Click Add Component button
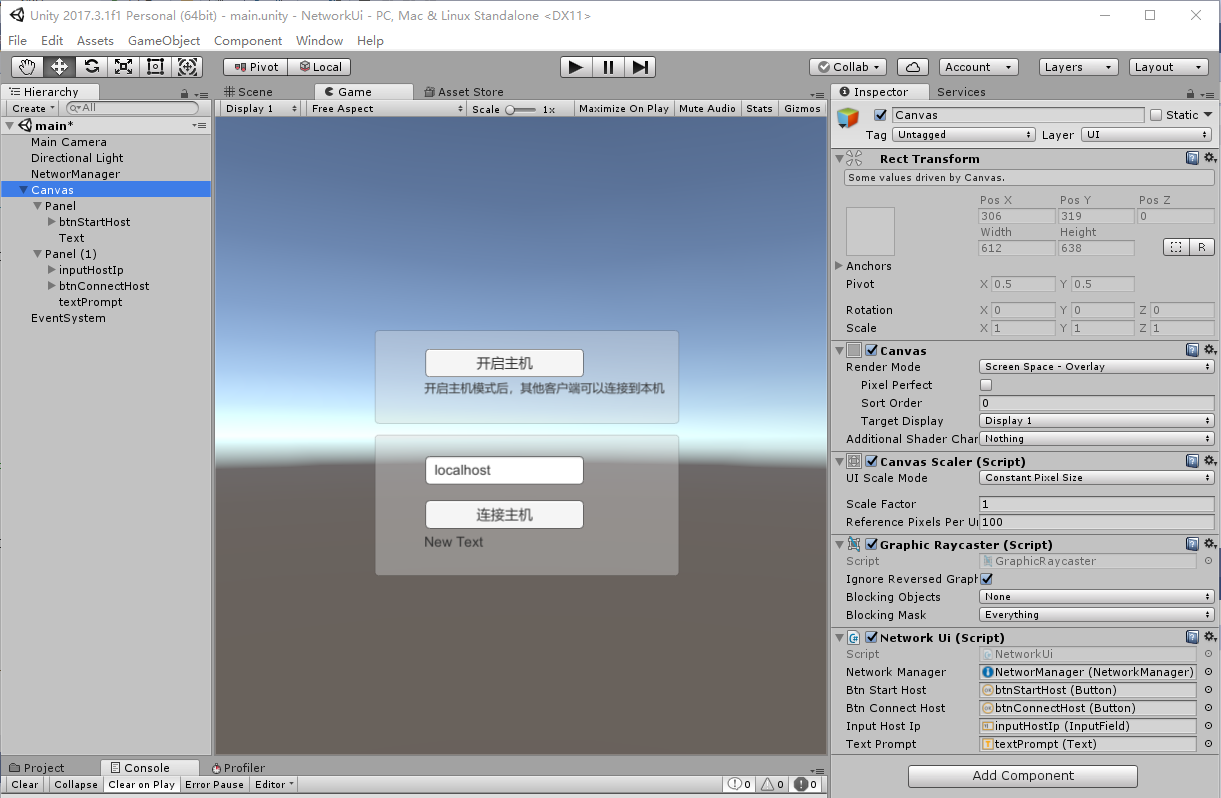Viewport: 1221px width, 798px height. [1023, 776]
